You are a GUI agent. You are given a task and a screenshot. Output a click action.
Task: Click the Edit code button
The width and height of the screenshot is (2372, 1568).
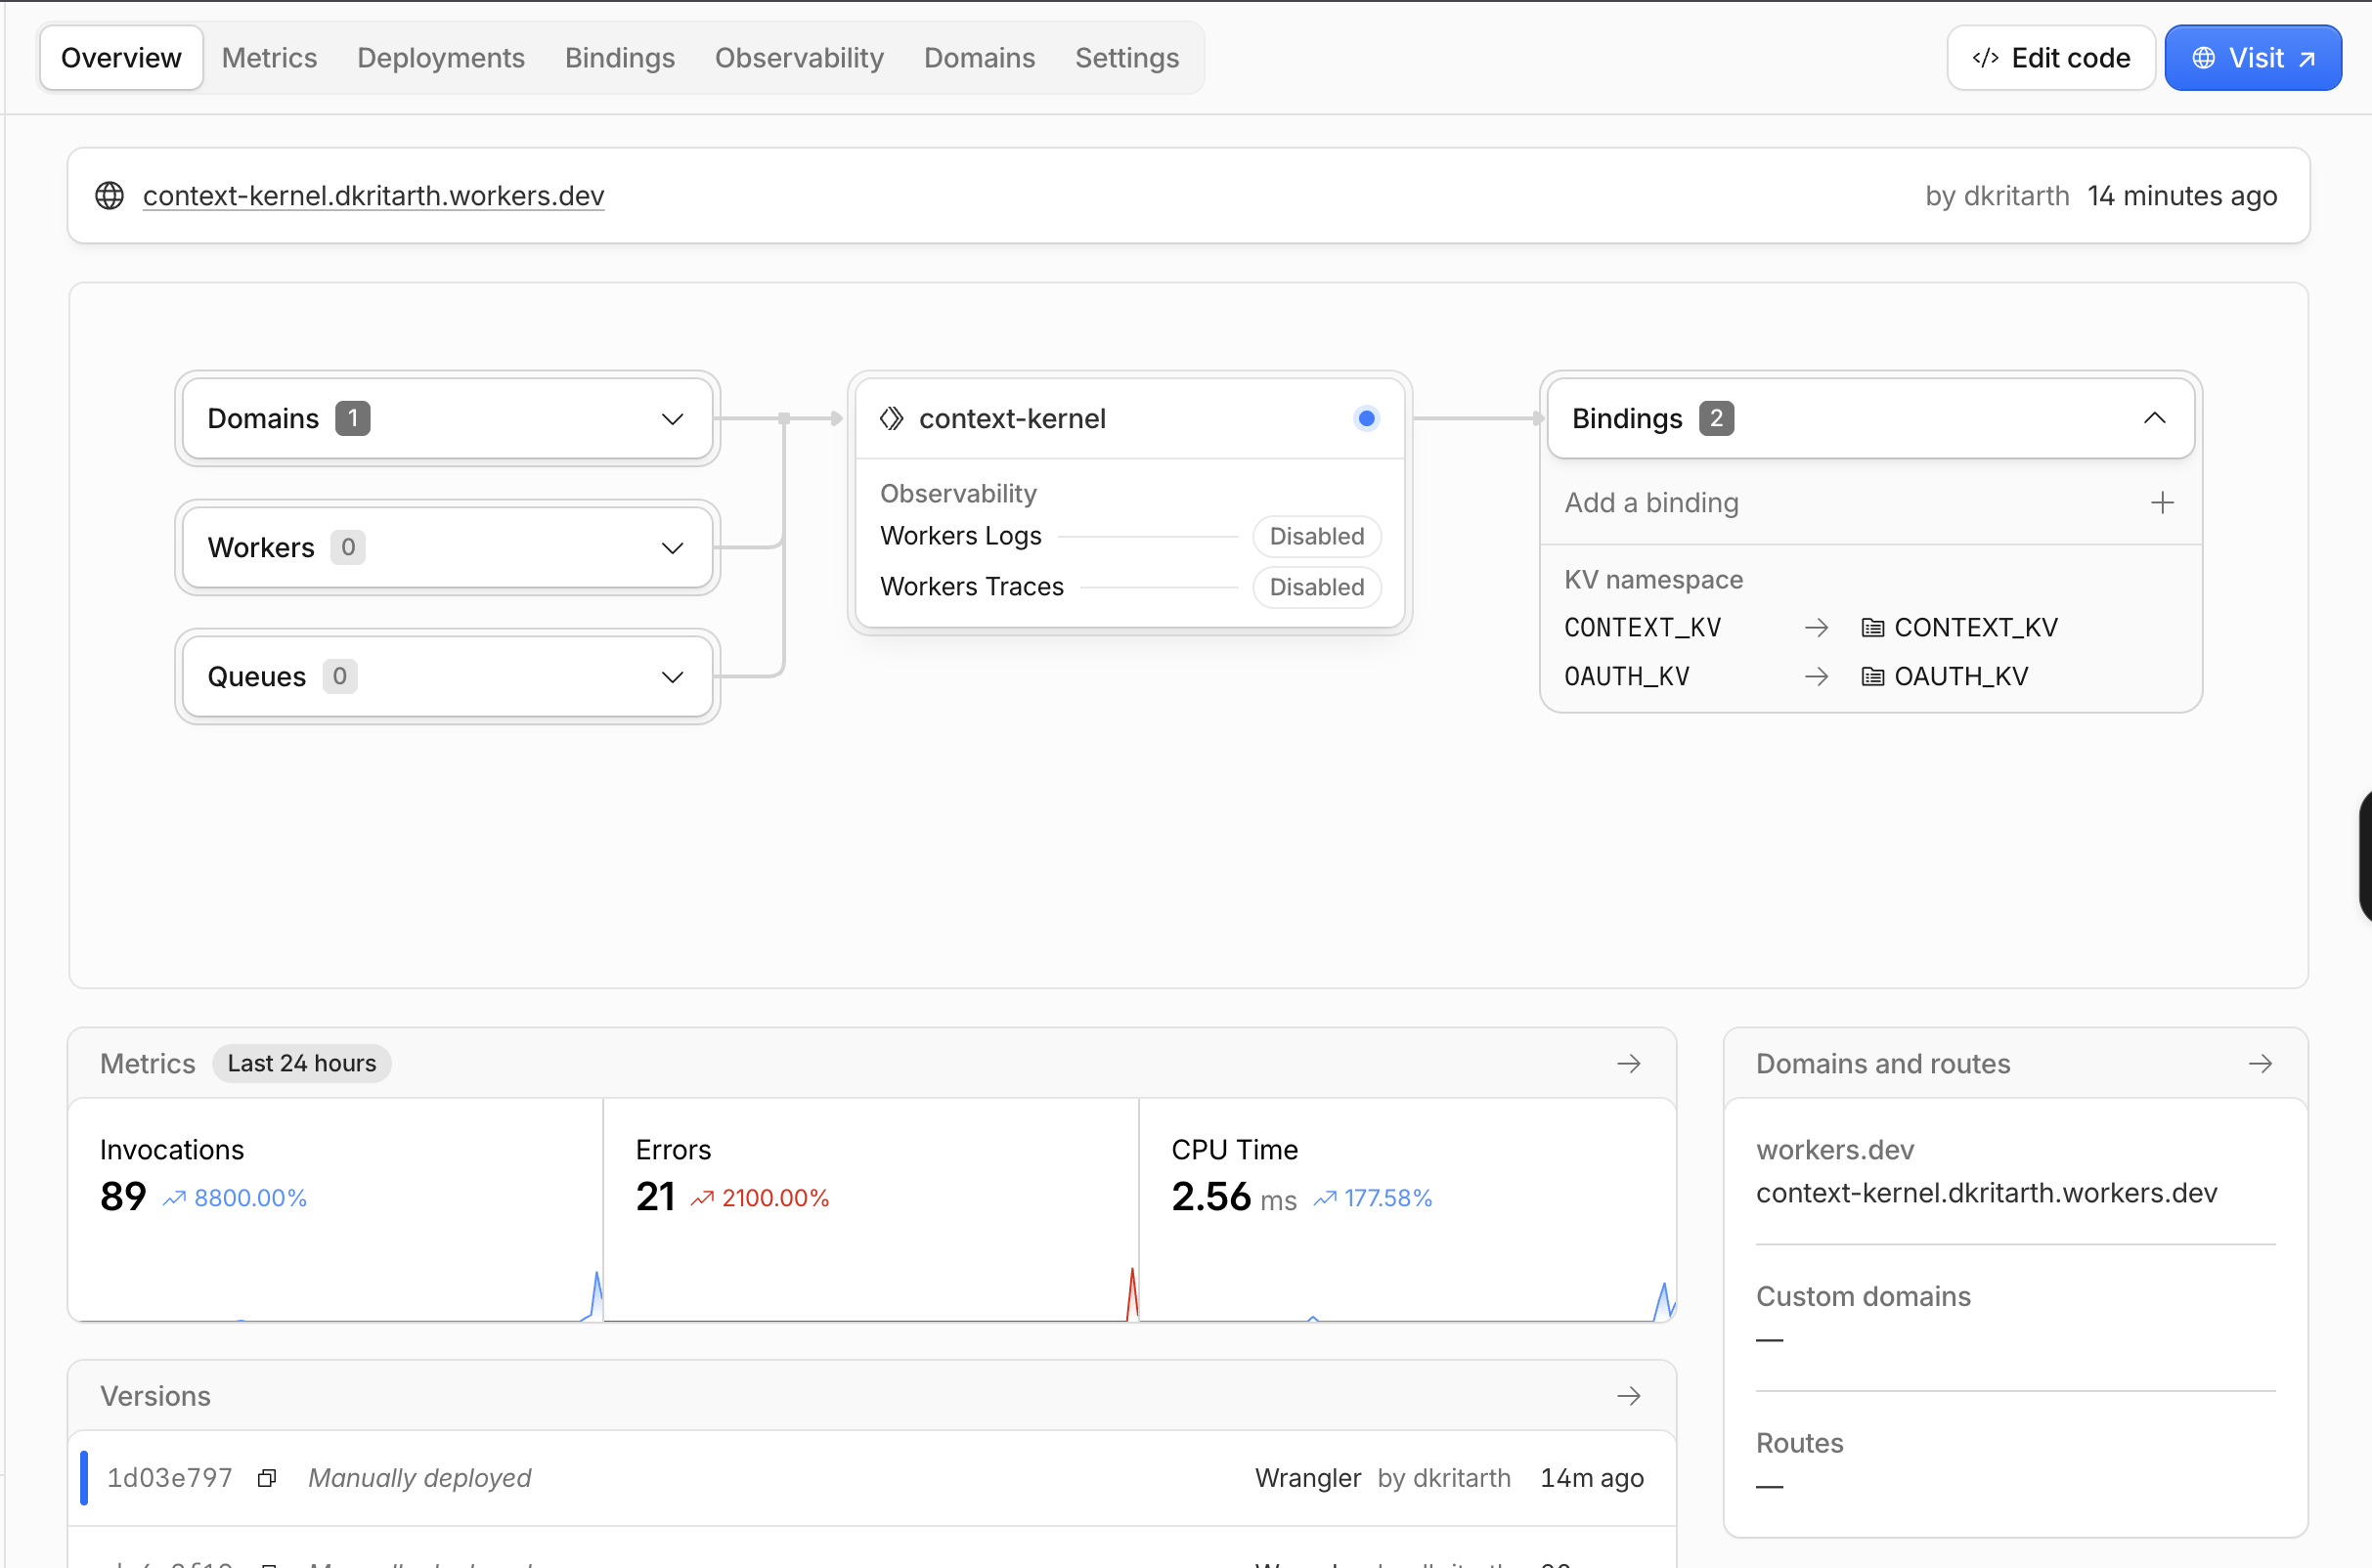pyautogui.click(x=2050, y=58)
